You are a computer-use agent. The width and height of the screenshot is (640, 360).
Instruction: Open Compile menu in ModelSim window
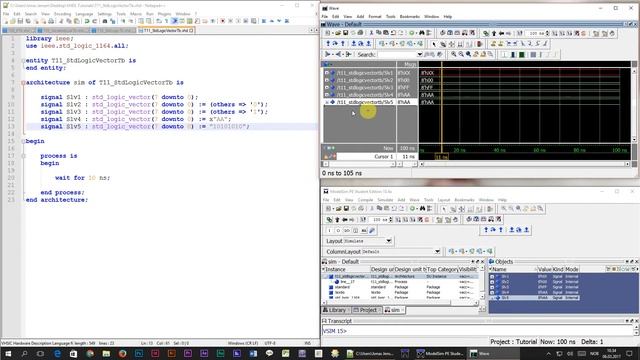point(365,200)
